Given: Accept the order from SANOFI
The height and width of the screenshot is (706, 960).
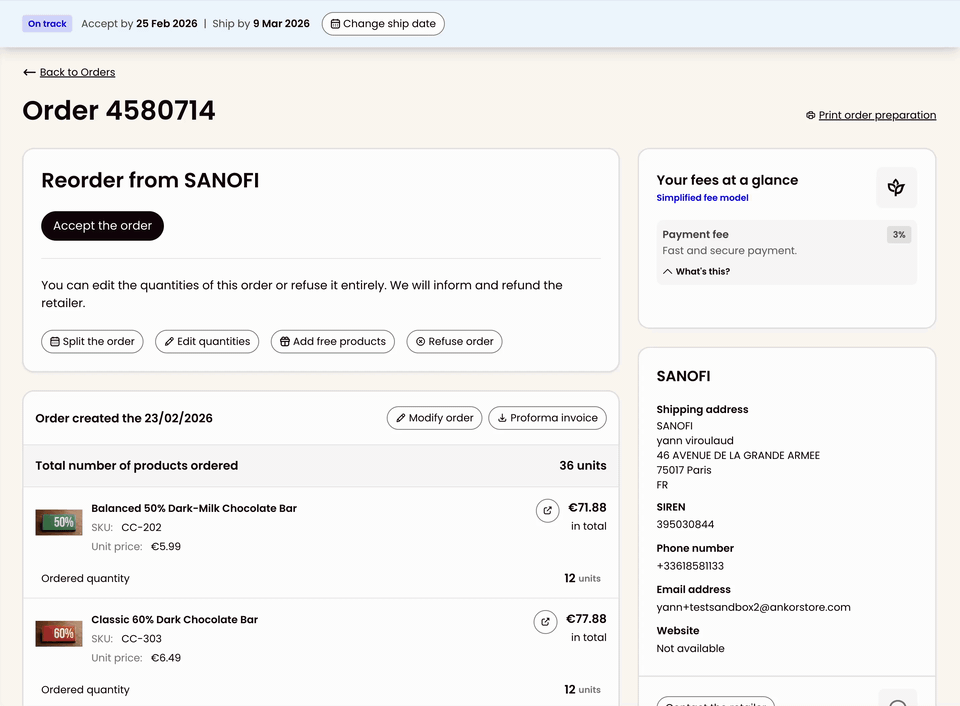Looking at the screenshot, I should point(102,226).
